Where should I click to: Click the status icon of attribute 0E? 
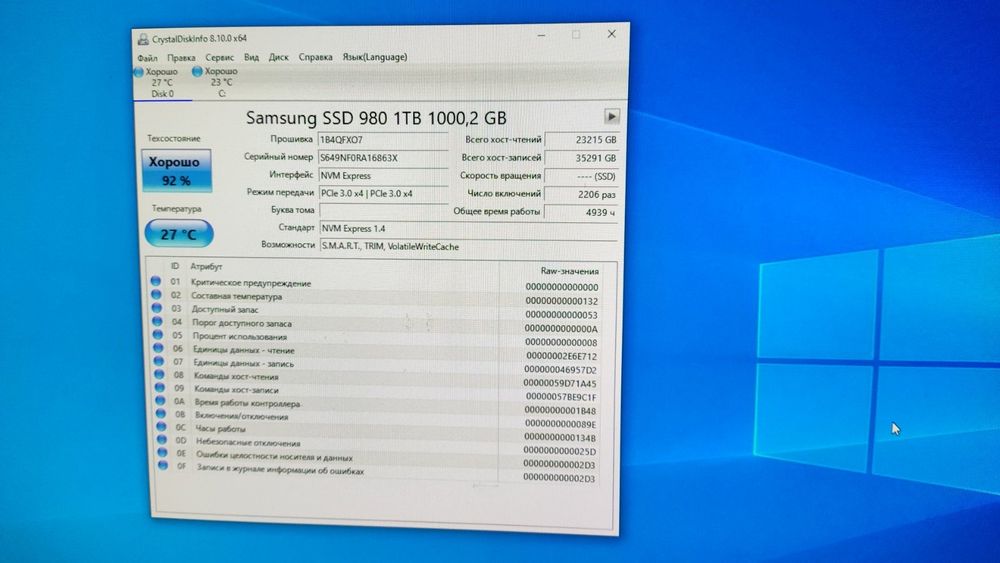[163, 453]
